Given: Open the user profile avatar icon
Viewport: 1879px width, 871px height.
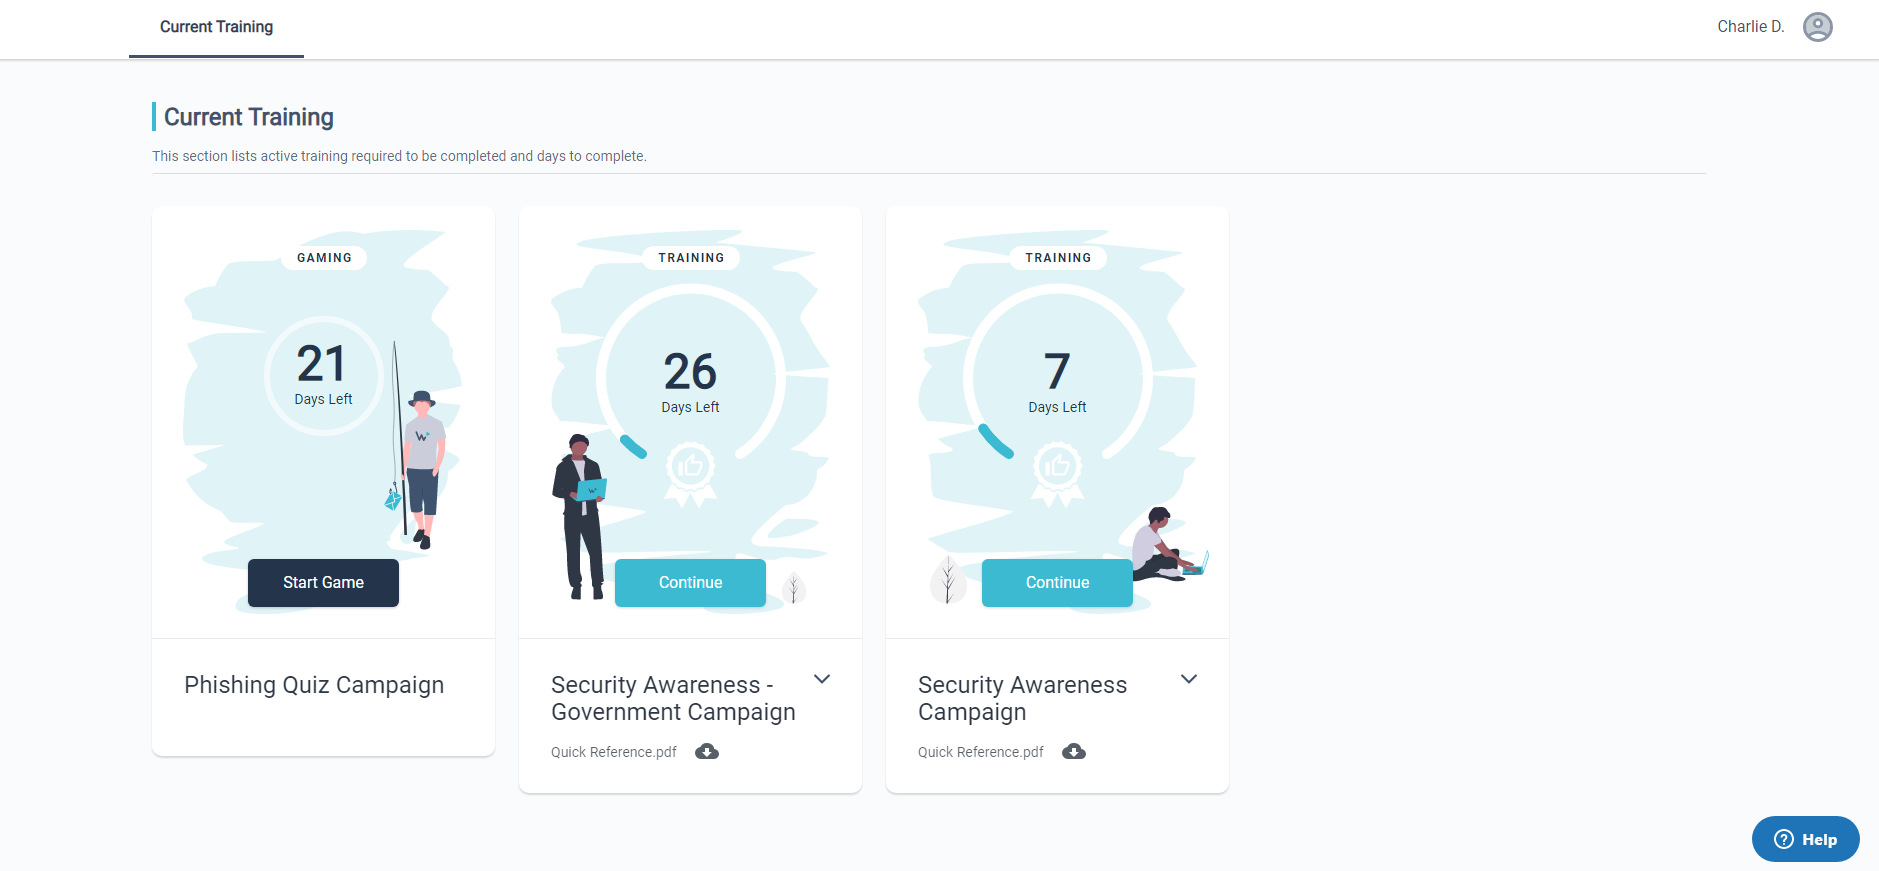Looking at the screenshot, I should point(1817,27).
